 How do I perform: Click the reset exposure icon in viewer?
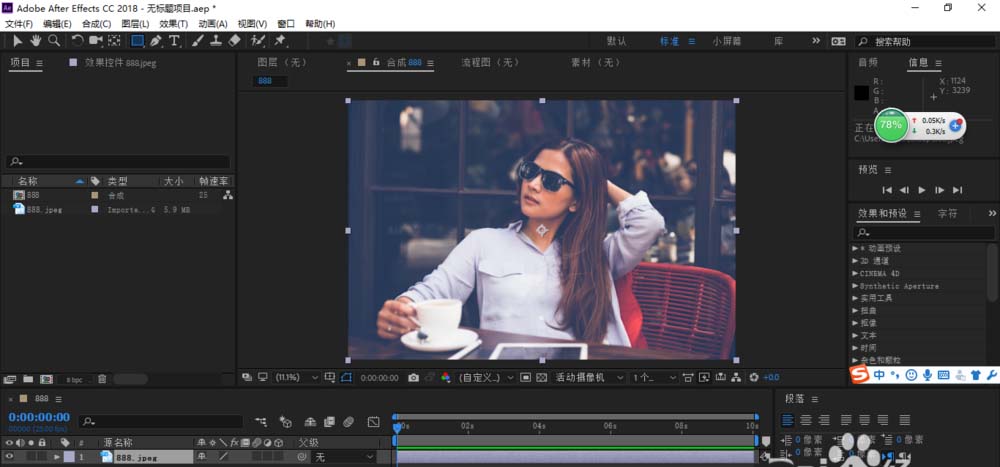(754, 378)
